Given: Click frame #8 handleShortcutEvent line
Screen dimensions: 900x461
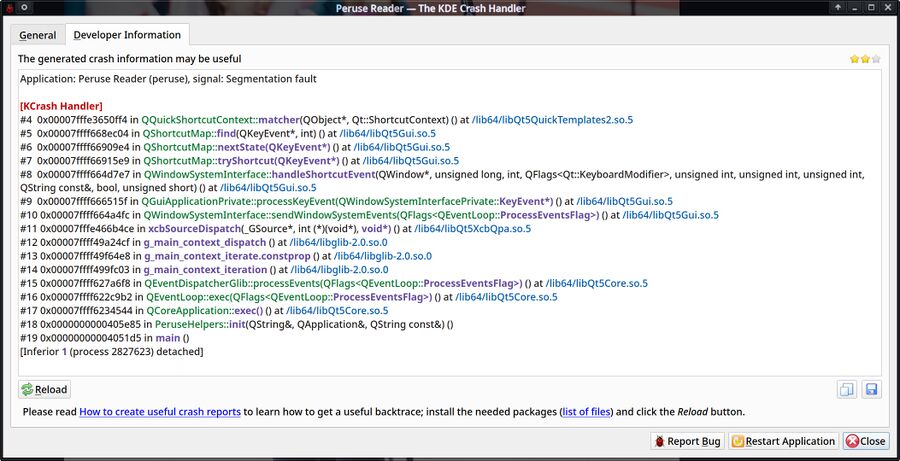Looking at the screenshot, I should [443, 181].
